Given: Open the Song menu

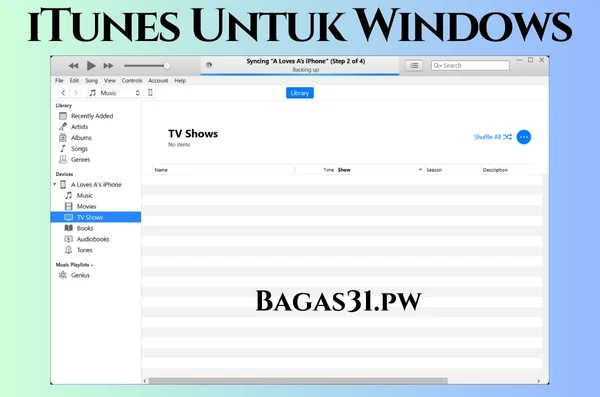Looking at the screenshot, I should [x=91, y=80].
